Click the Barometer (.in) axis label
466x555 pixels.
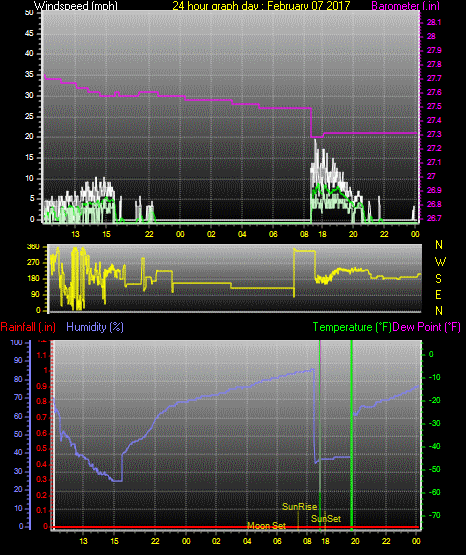click(x=405, y=6)
